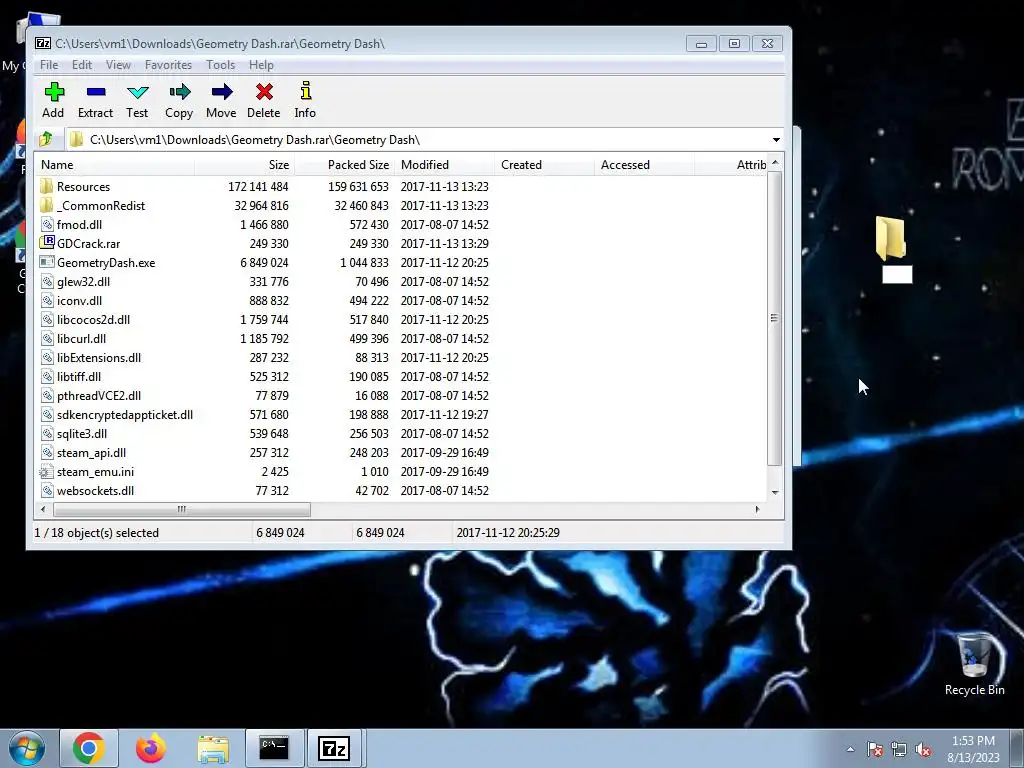Select the GDCrack.rar archive icon
Screen dimensions: 1024x768
pyautogui.click(x=46, y=243)
